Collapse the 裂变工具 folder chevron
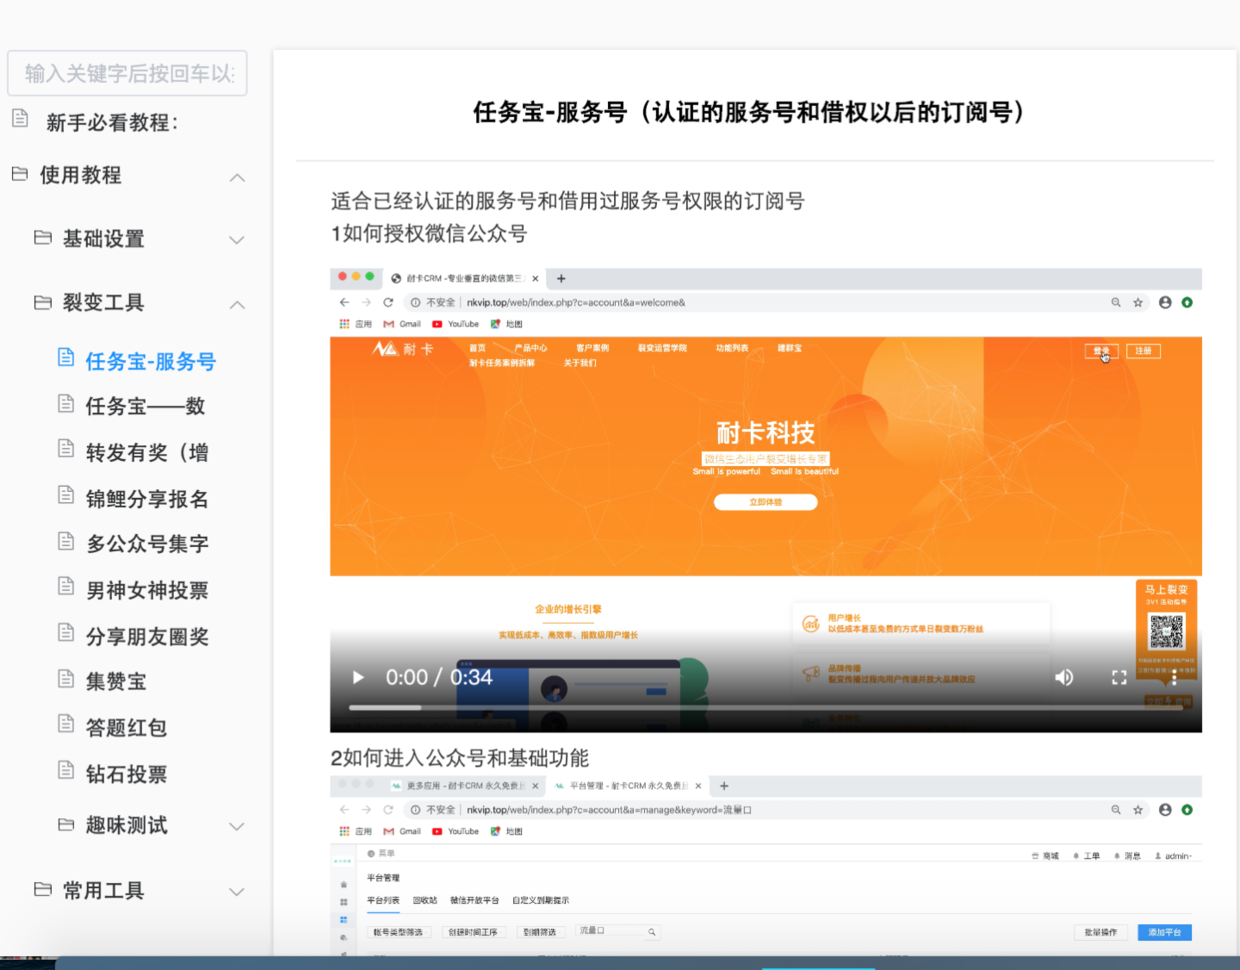The image size is (1240, 970). click(237, 304)
